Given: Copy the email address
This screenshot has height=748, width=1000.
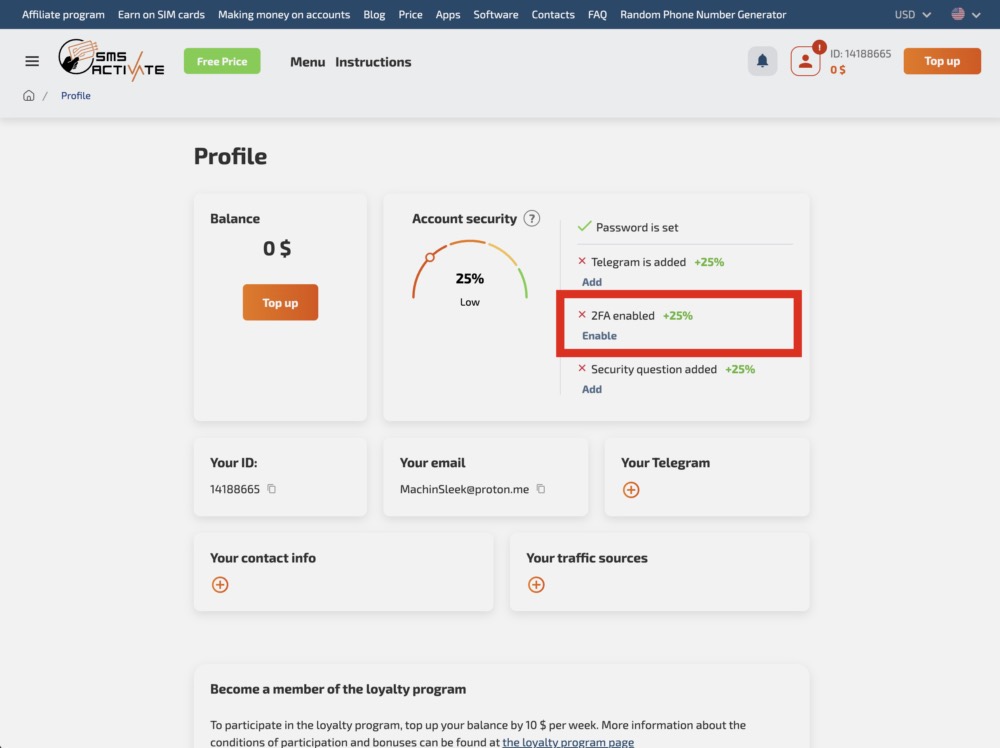Looking at the screenshot, I should click(x=541, y=489).
